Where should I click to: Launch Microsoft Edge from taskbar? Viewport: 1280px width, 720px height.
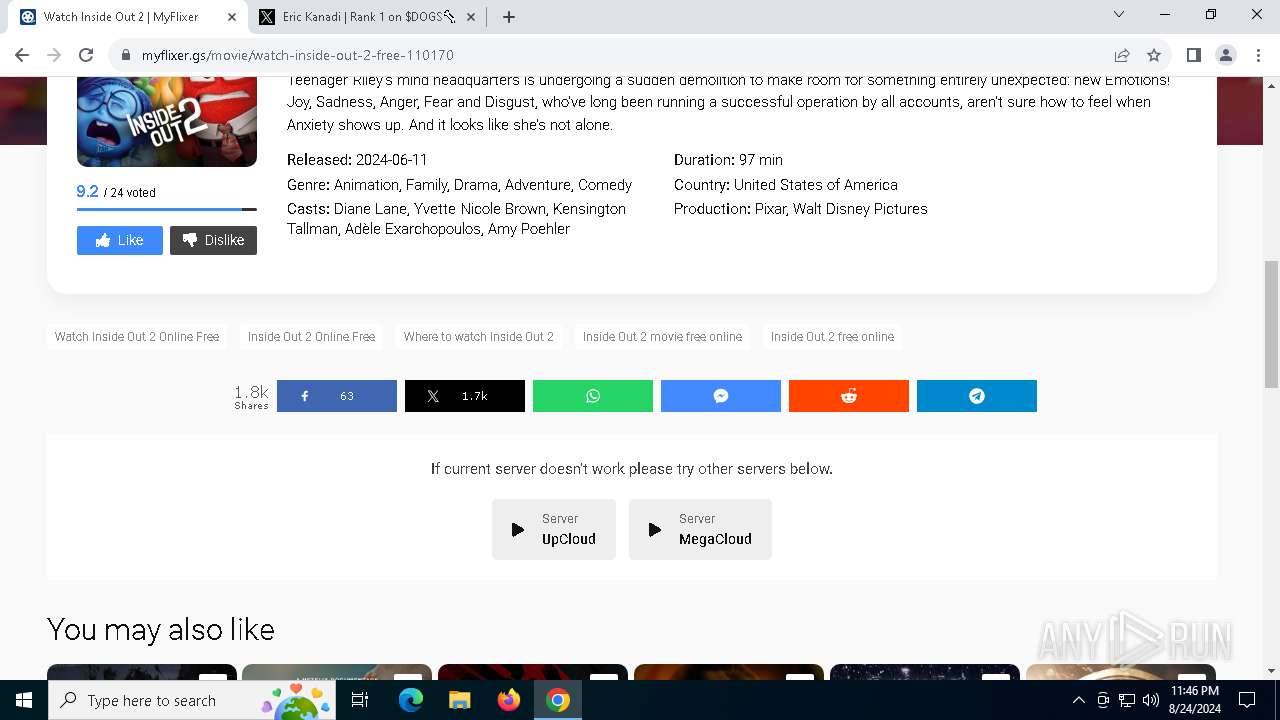point(410,700)
